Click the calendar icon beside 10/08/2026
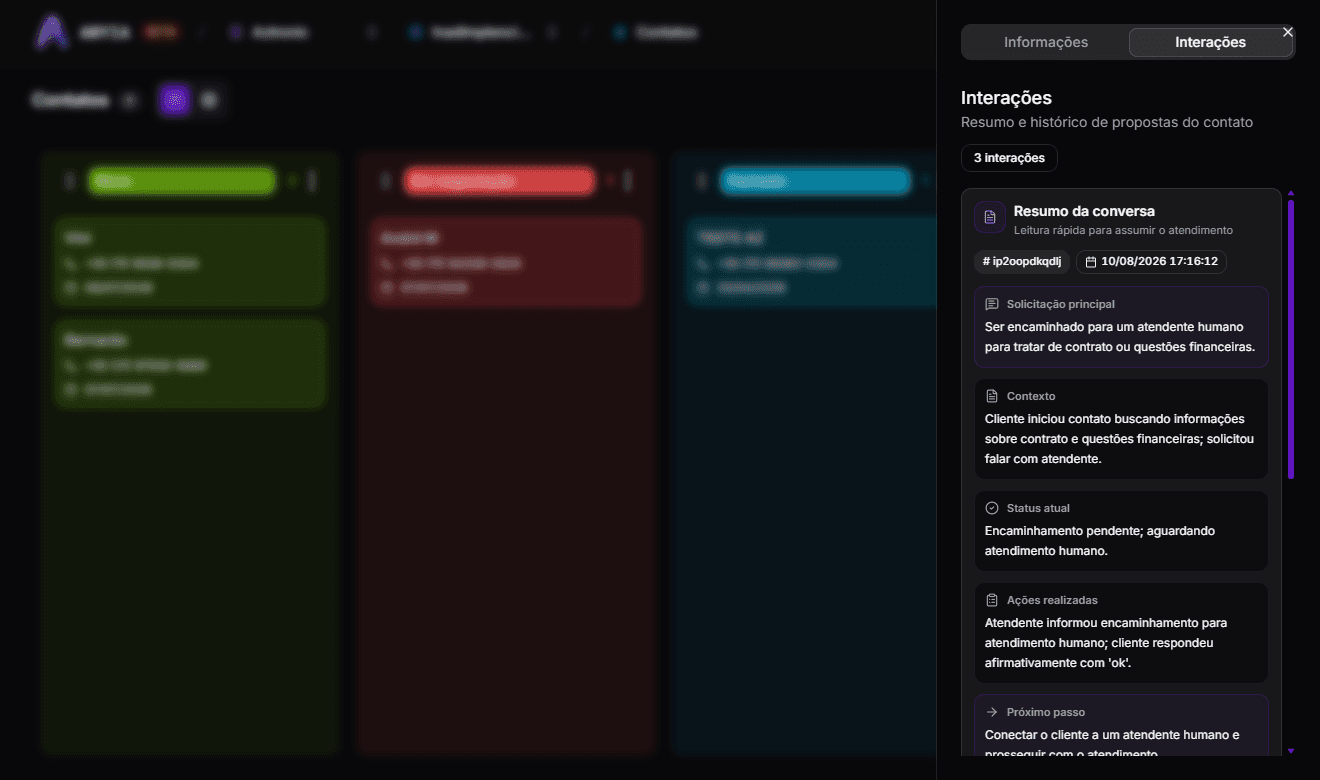 [x=1091, y=262]
